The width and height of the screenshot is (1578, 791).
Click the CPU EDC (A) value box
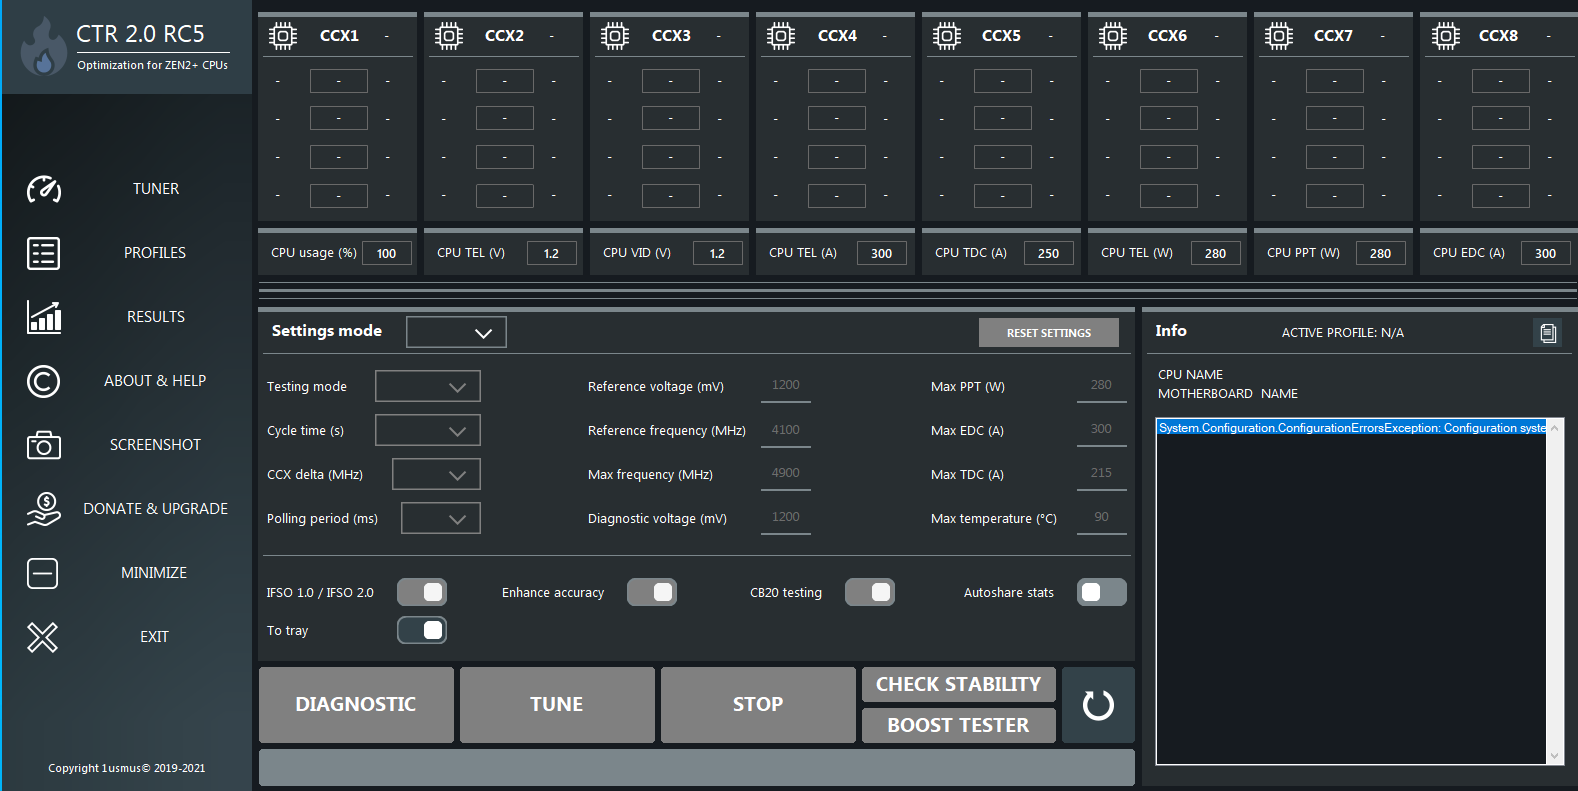pos(1546,253)
